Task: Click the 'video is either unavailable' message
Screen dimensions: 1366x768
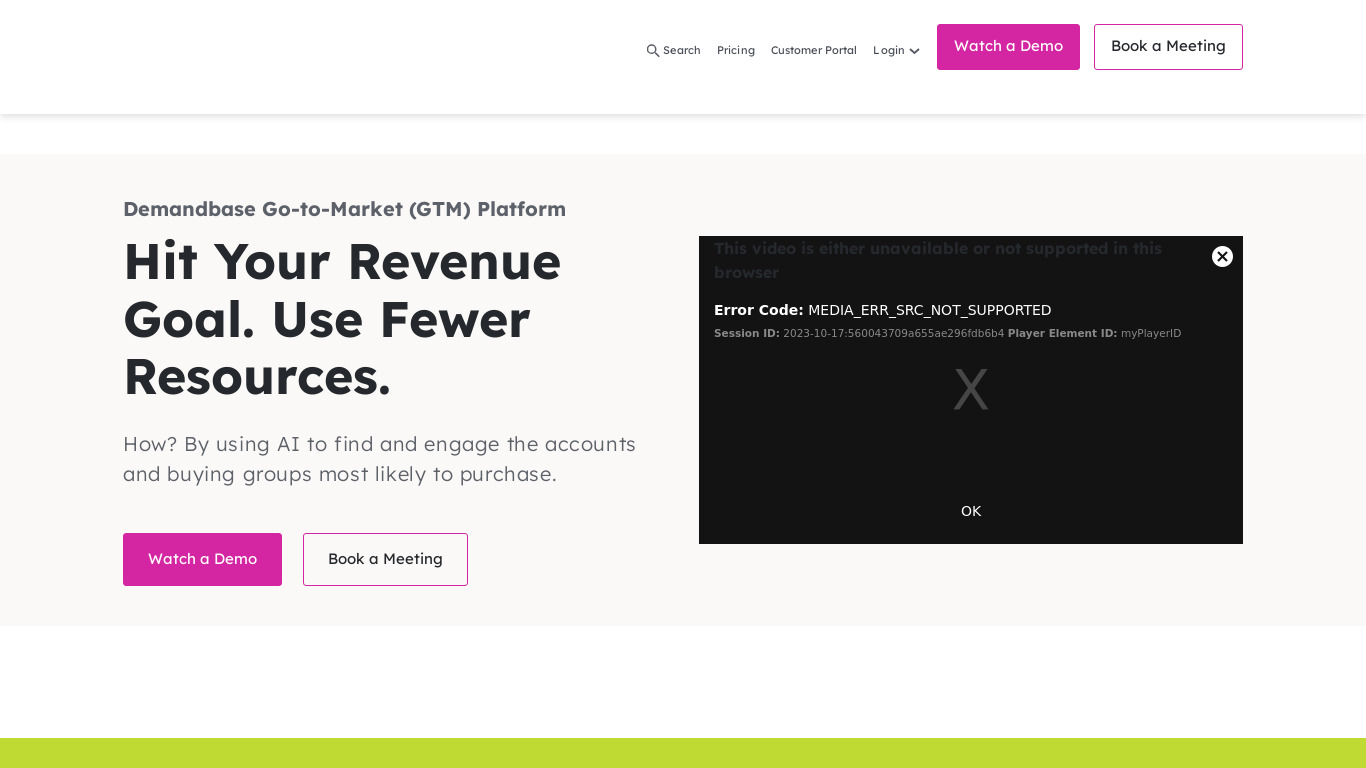Action: (938, 260)
